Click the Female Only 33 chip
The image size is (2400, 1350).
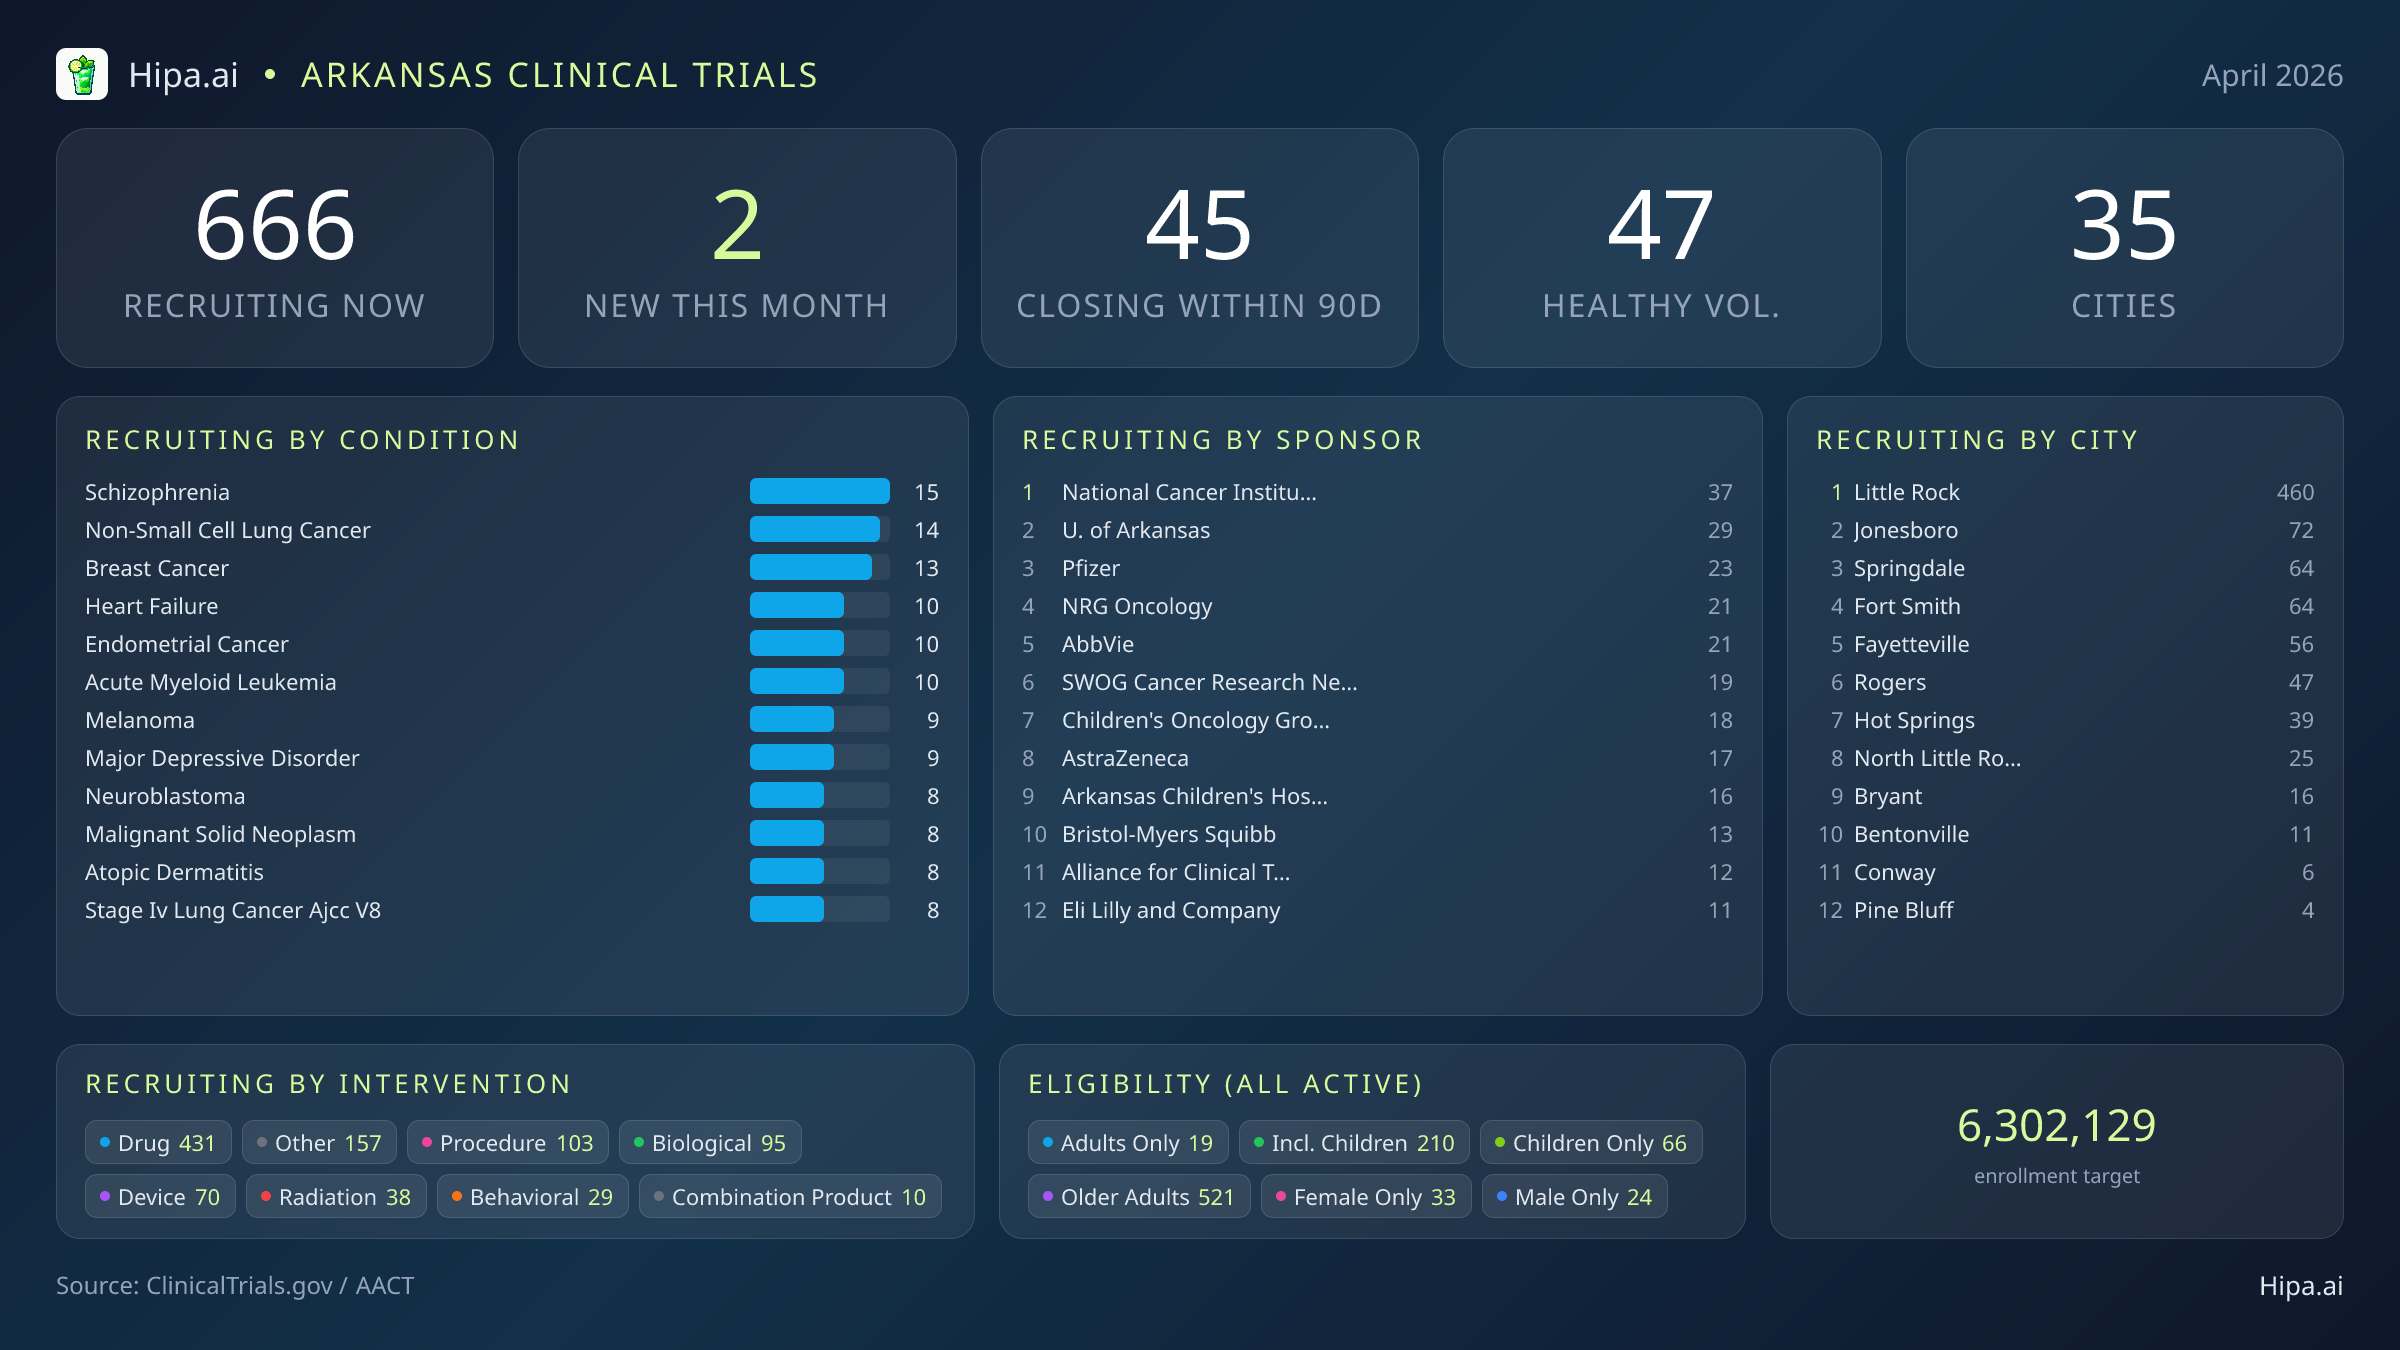[1366, 1196]
